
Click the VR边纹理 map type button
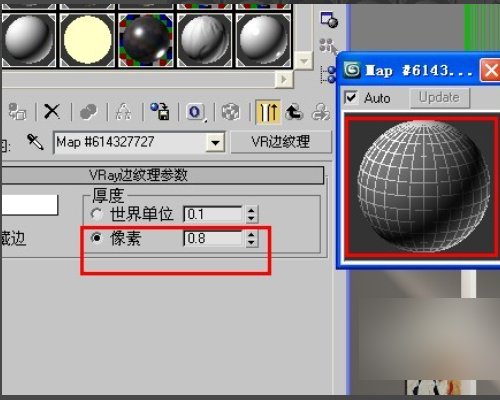281,142
